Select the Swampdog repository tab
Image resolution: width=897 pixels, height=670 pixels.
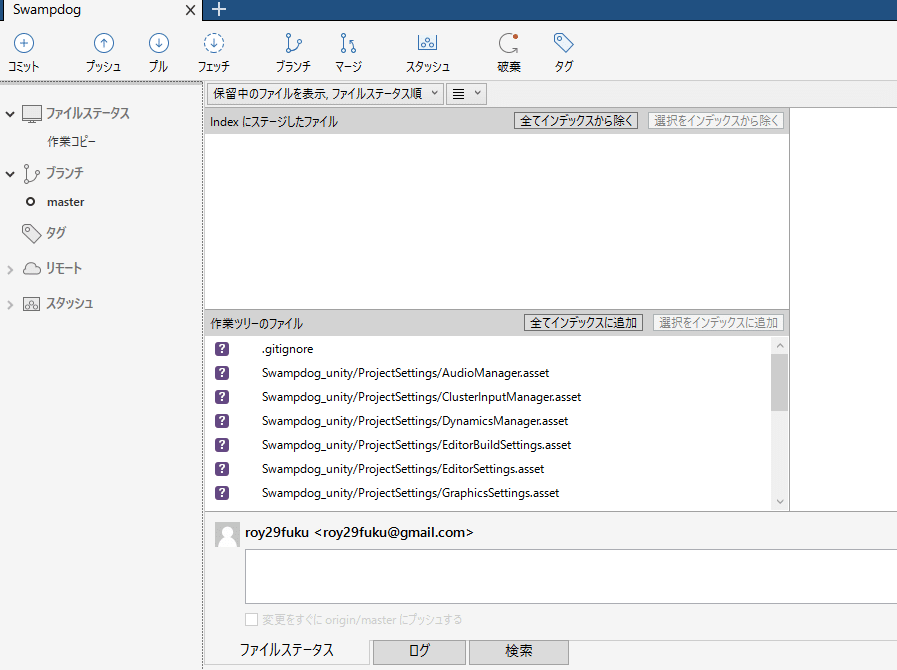pyautogui.click(x=101, y=10)
